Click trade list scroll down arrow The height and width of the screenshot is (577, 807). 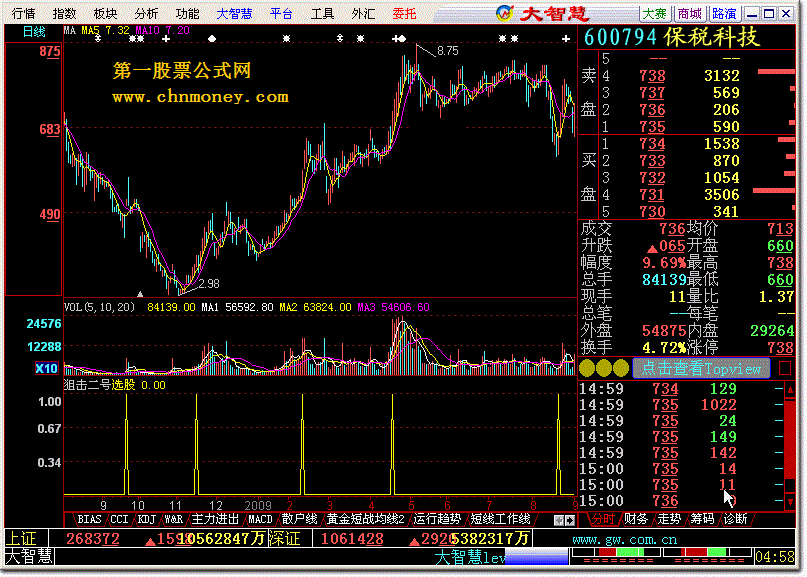coord(790,502)
